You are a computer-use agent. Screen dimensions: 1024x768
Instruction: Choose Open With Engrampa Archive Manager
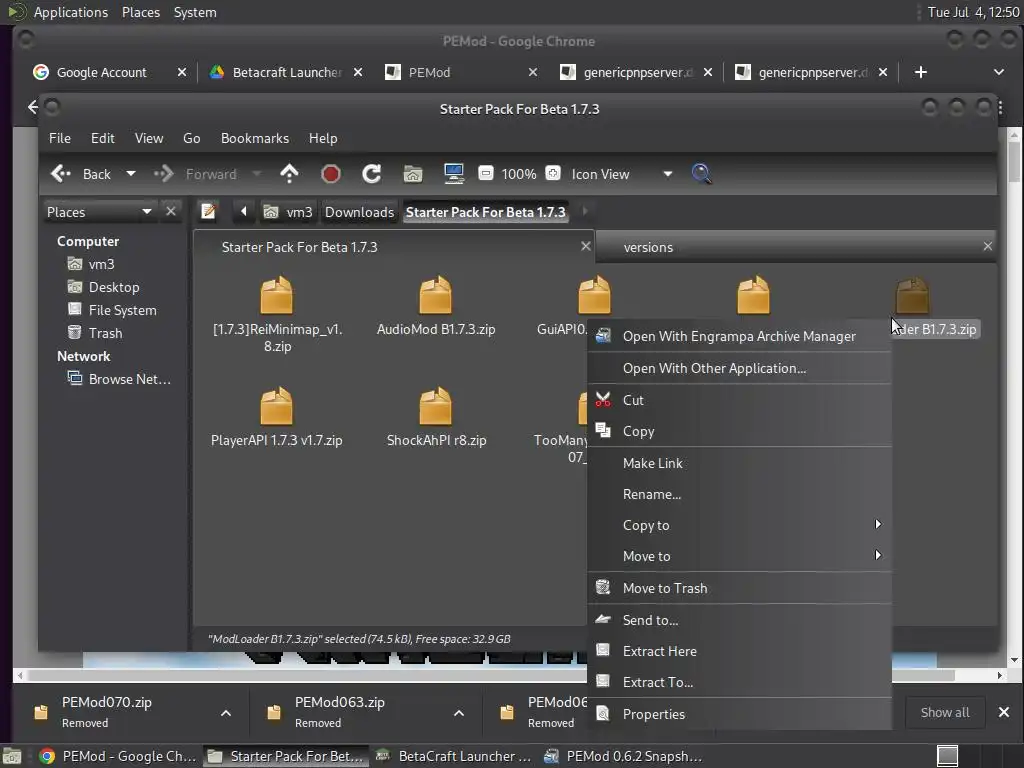[x=740, y=336]
